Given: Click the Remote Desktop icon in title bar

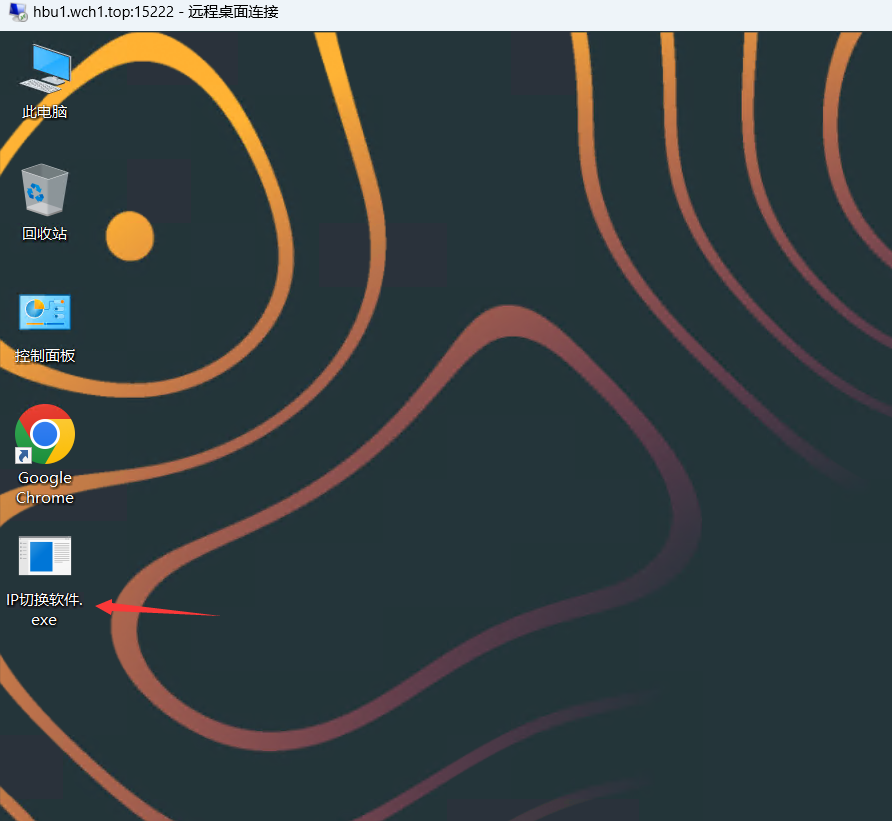Looking at the screenshot, I should click(18, 13).
